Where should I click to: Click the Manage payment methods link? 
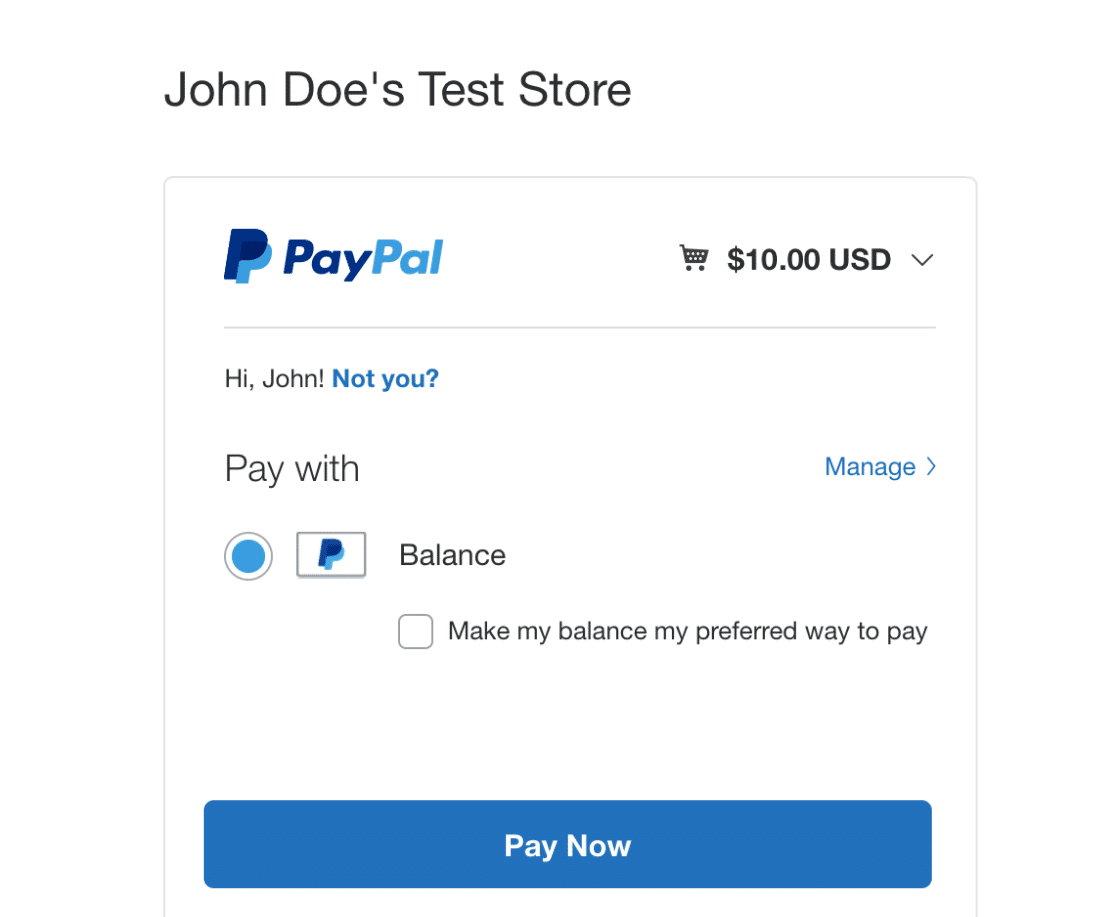(869, 466)
